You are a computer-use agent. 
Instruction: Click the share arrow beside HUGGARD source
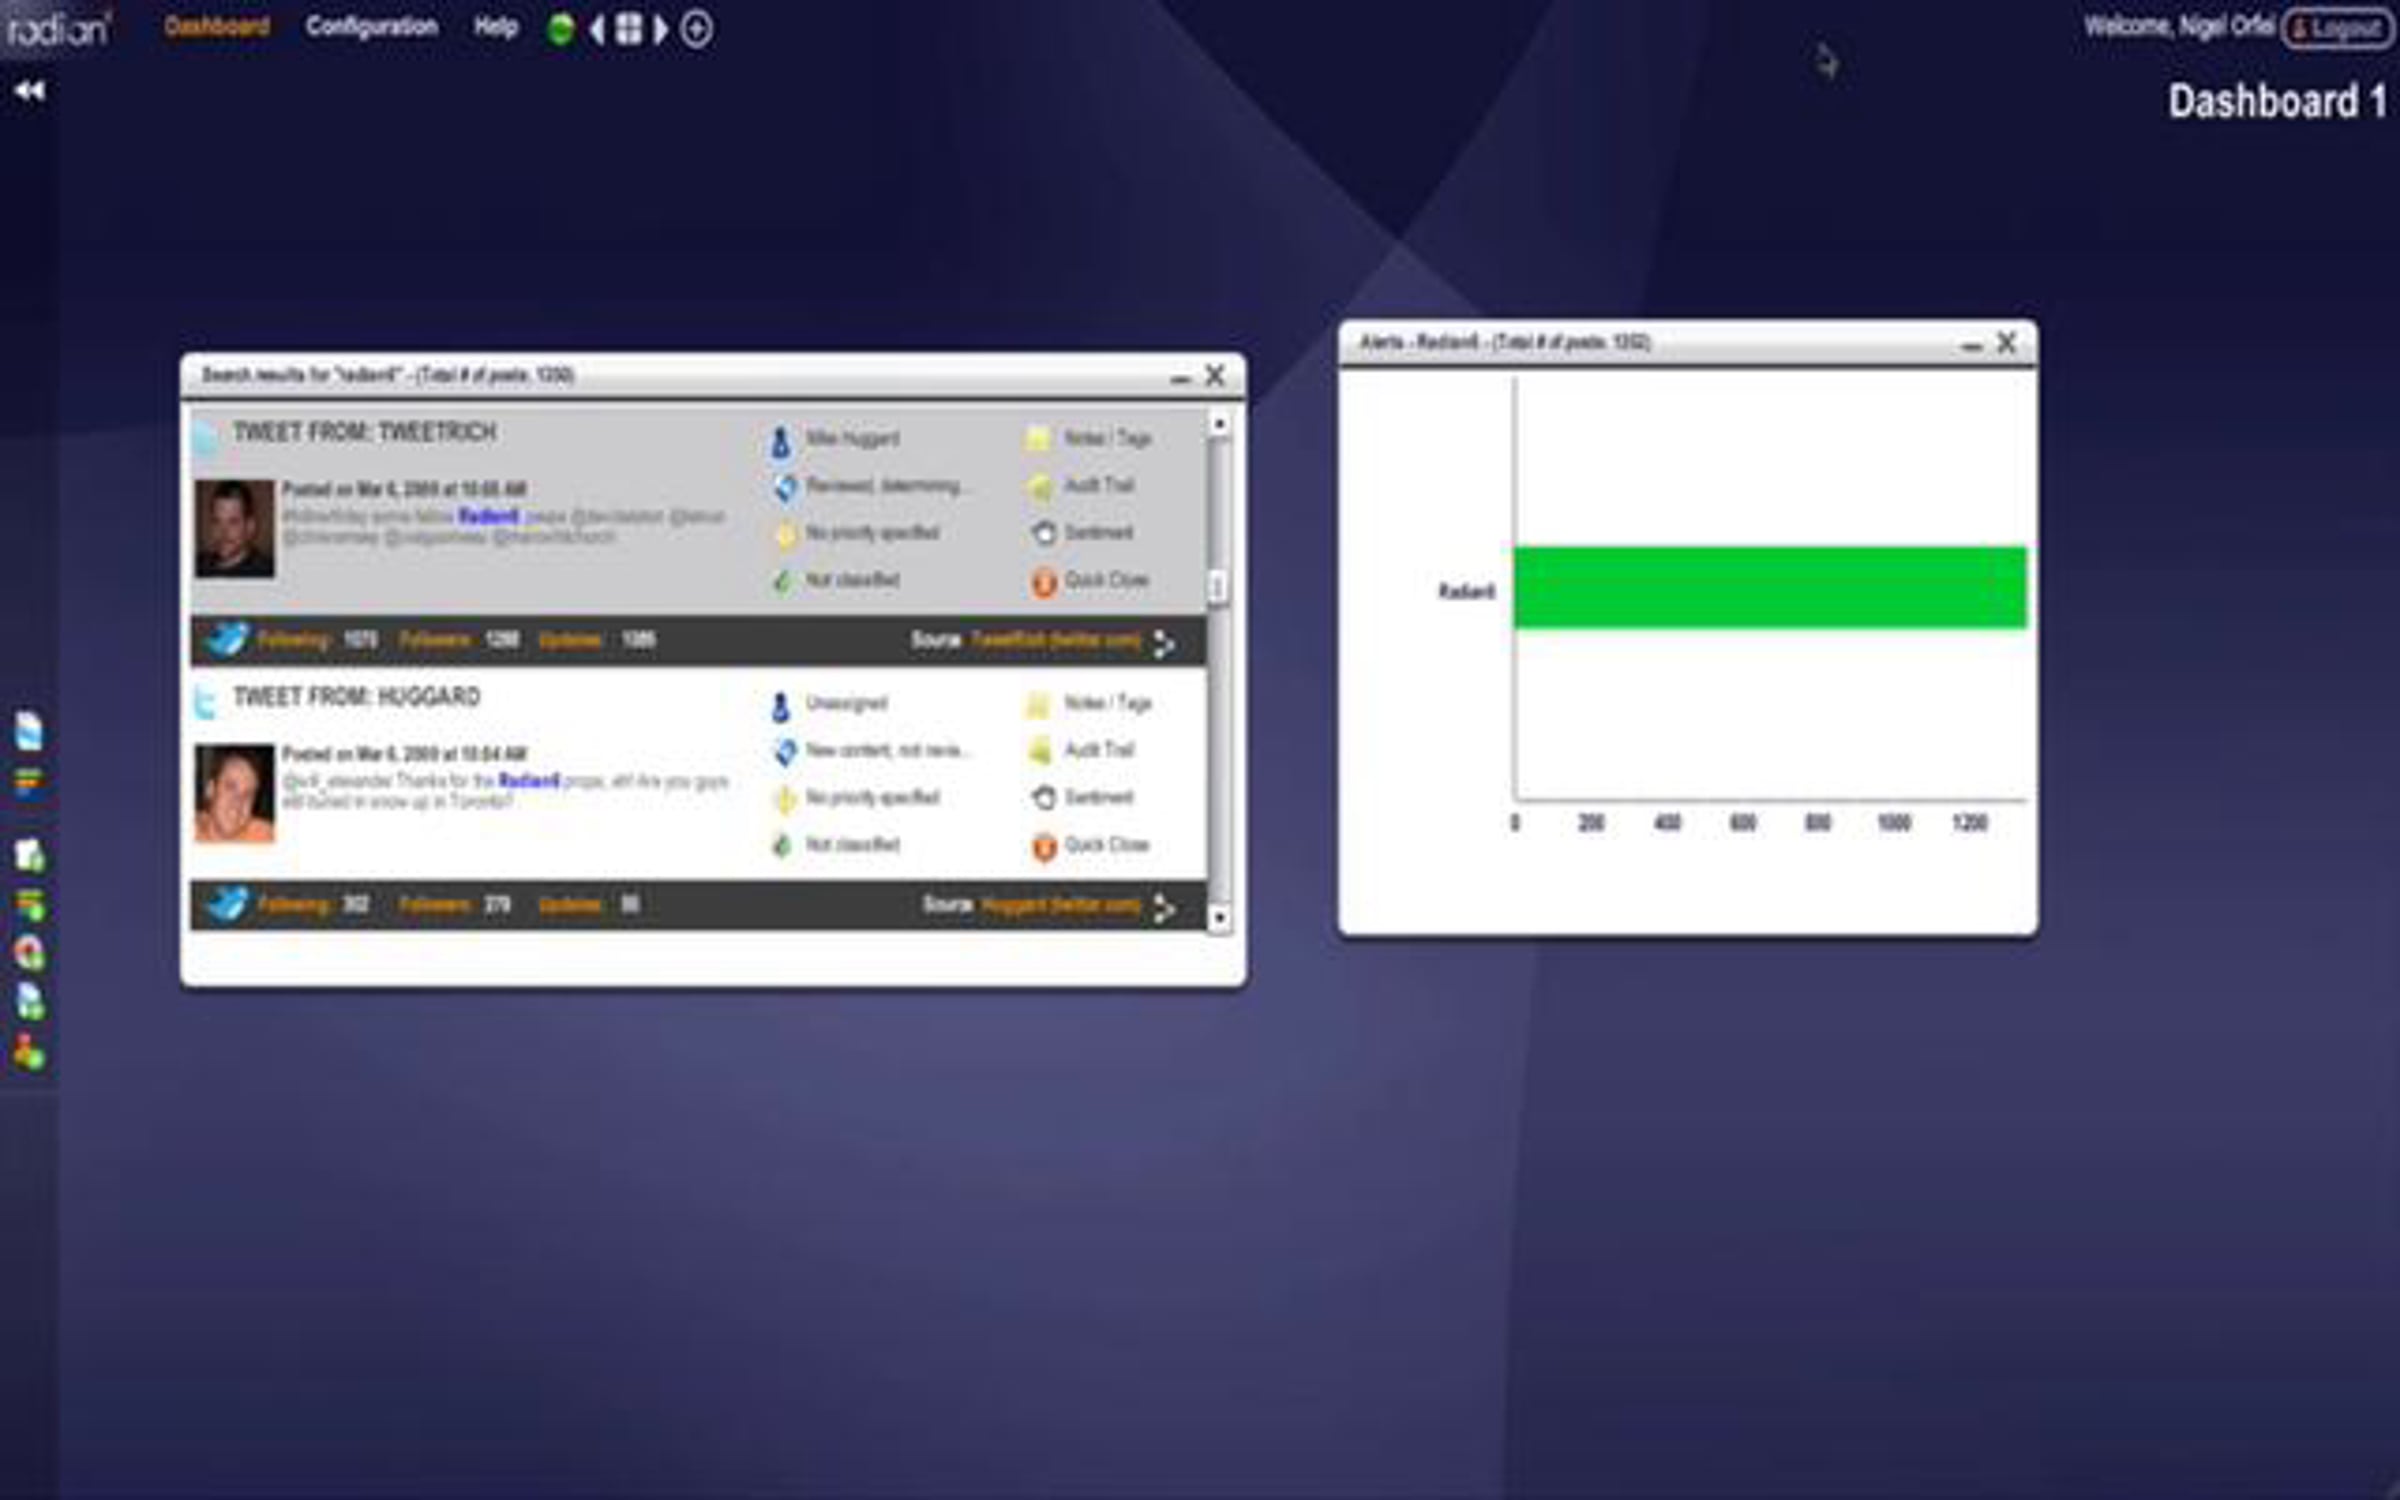tap(1163, 907)
